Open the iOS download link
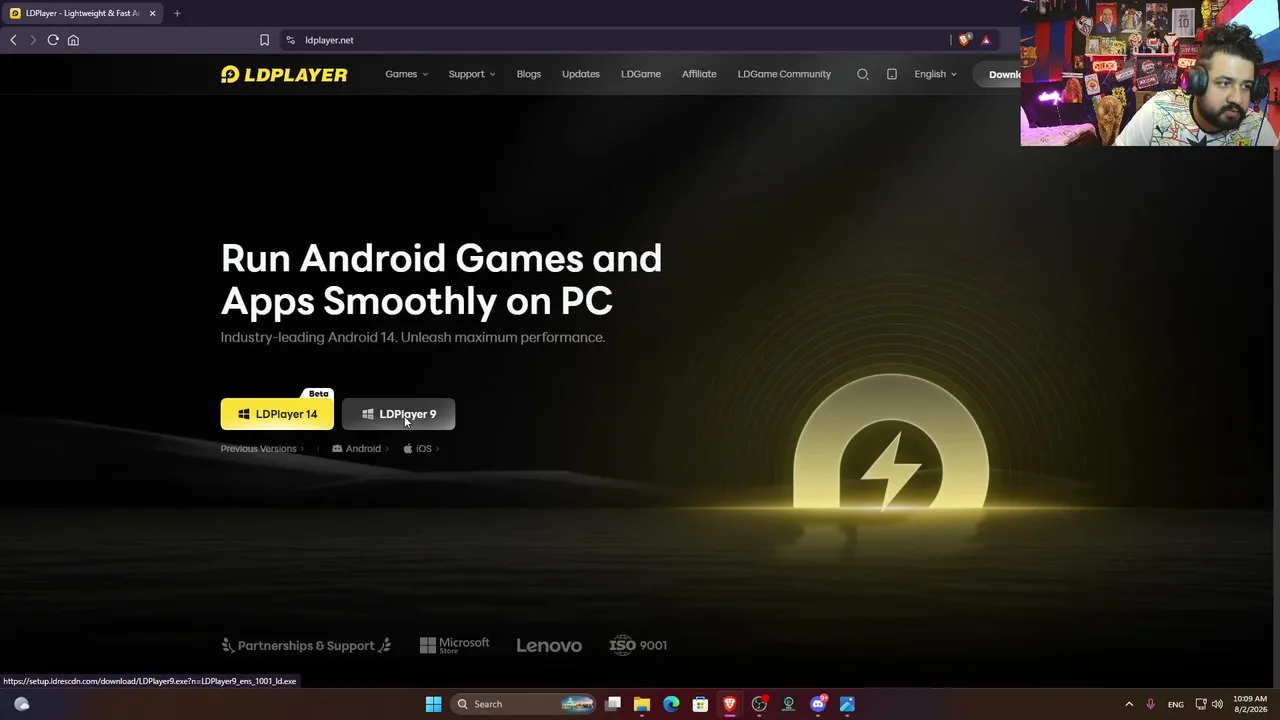The width and height of the screenshot is (1280, 720). 421,449
